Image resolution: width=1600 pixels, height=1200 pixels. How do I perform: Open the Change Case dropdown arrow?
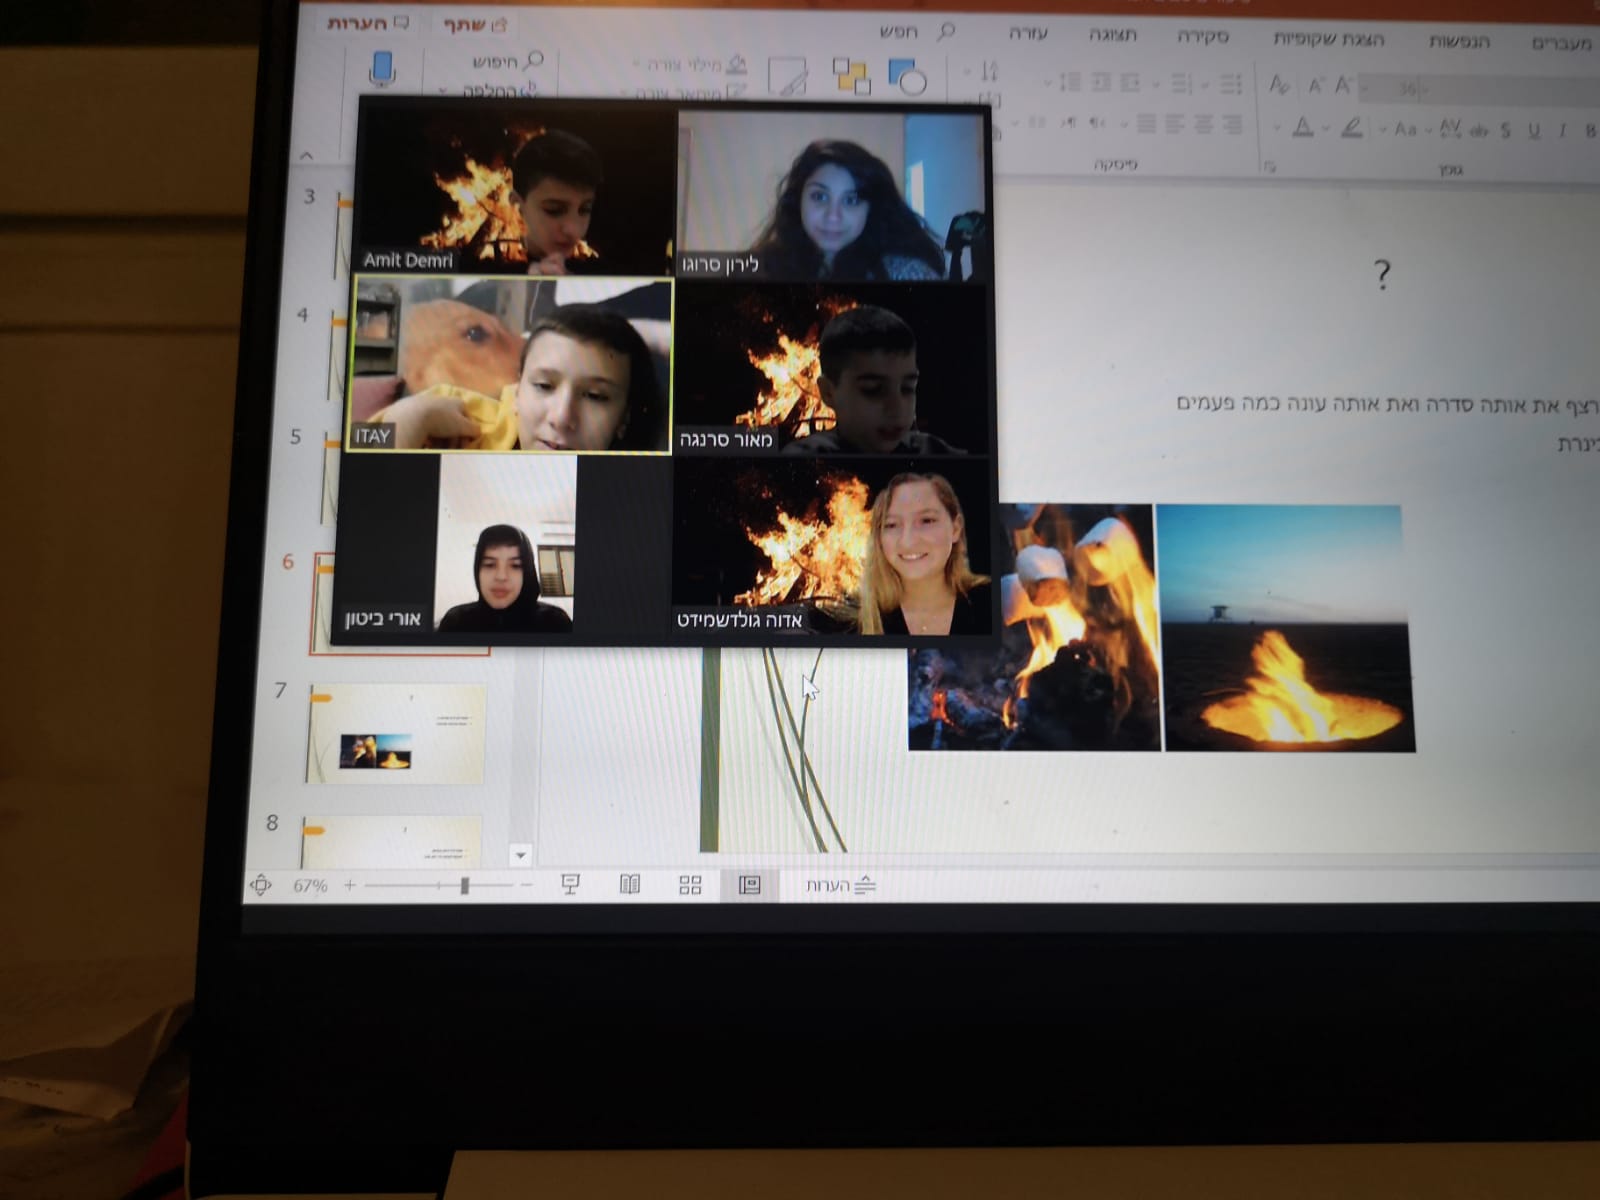1383,128
